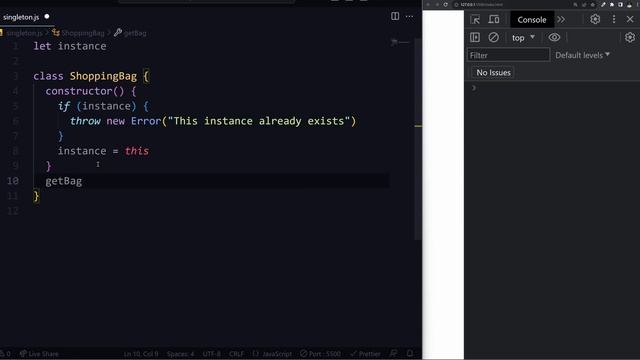
Task: Open console settings gear on filter row
Action: pyautogui.click(x=630, y=38)
